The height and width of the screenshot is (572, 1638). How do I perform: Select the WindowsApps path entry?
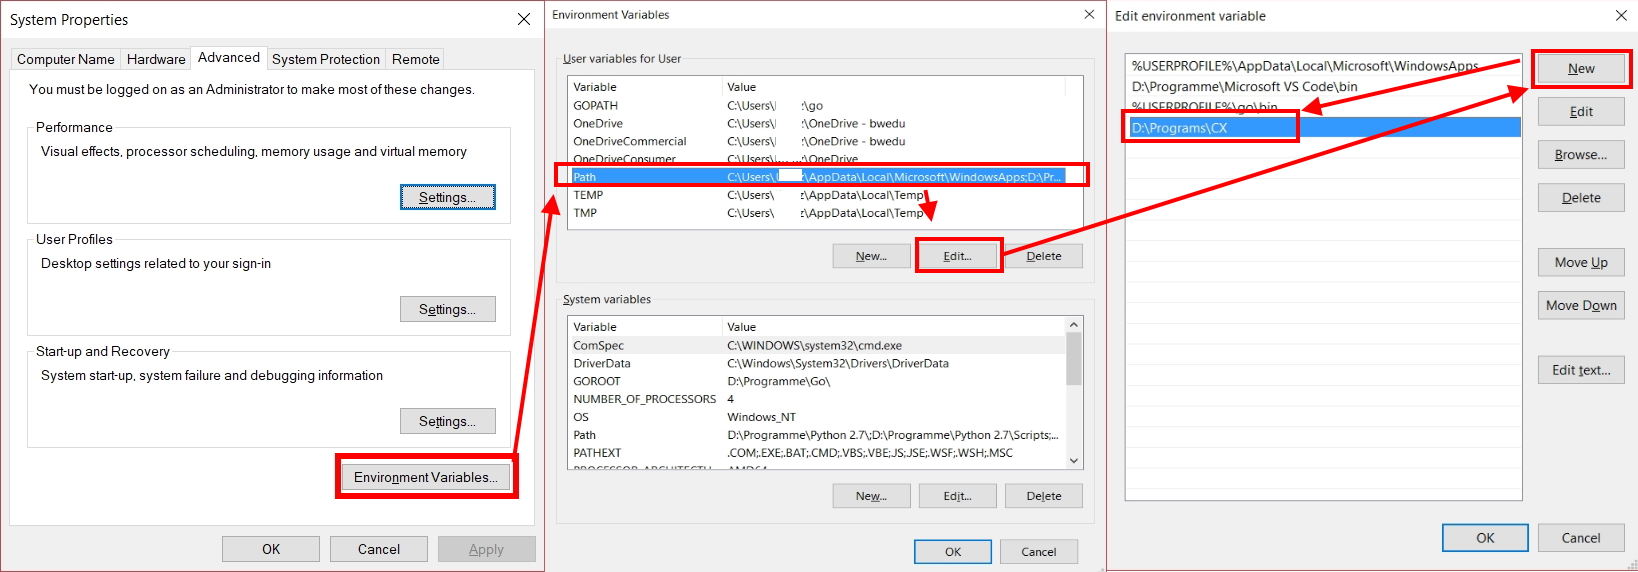pos(1323,66)
